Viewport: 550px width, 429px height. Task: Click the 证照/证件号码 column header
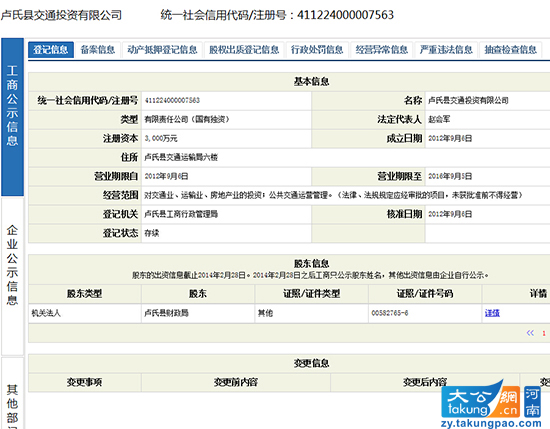[425, 294]
